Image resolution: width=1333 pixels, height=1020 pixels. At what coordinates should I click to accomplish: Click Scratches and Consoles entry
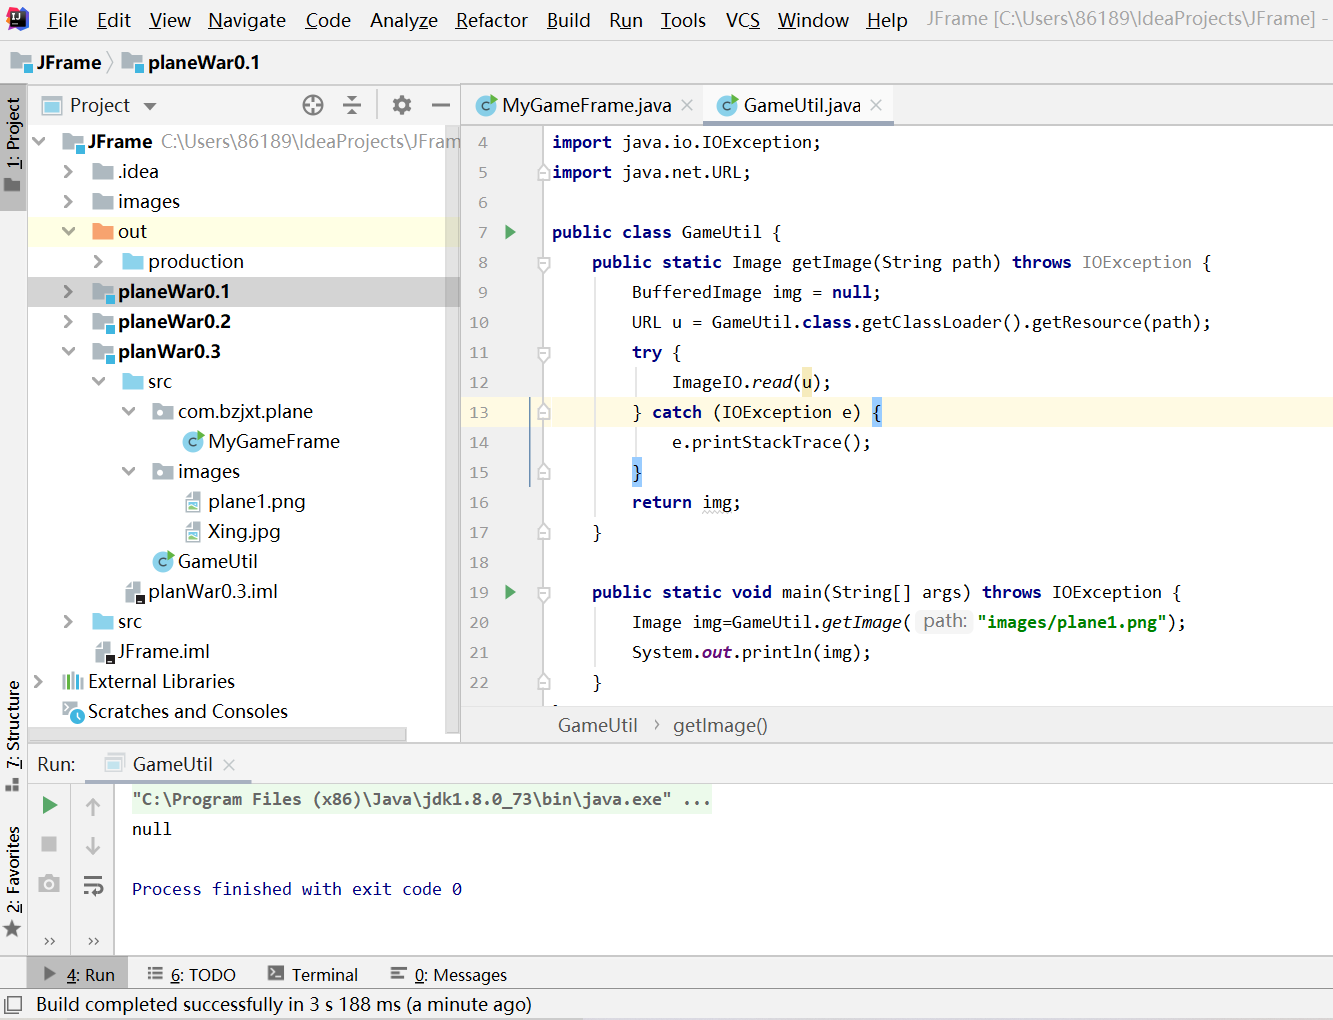click(x=175, y=711)
